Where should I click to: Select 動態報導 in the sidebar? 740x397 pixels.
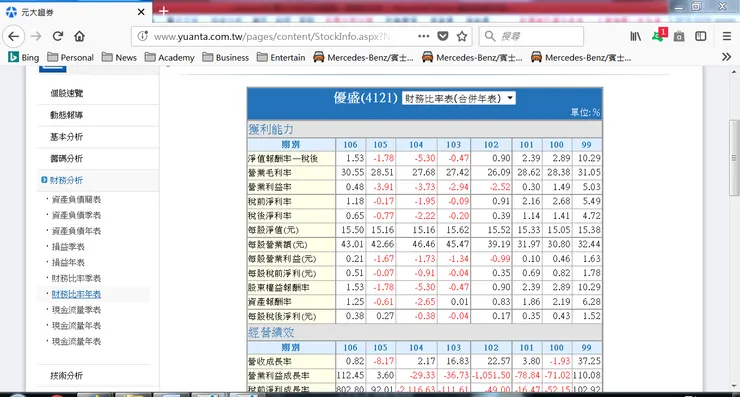pos(67,115)
